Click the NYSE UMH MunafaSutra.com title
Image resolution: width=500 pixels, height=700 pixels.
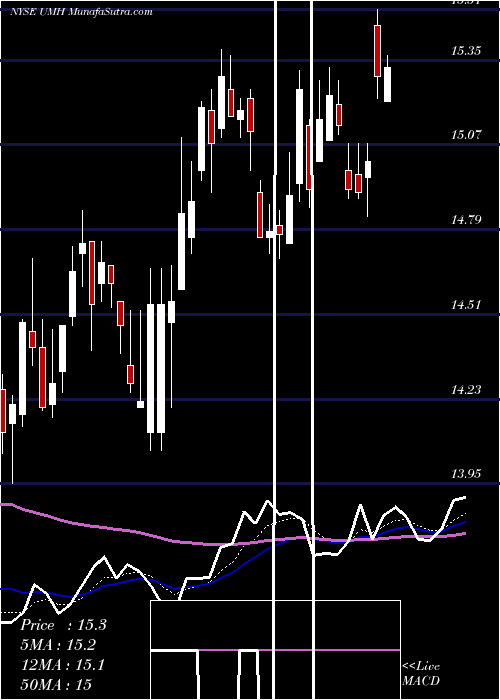coord(81,12)
